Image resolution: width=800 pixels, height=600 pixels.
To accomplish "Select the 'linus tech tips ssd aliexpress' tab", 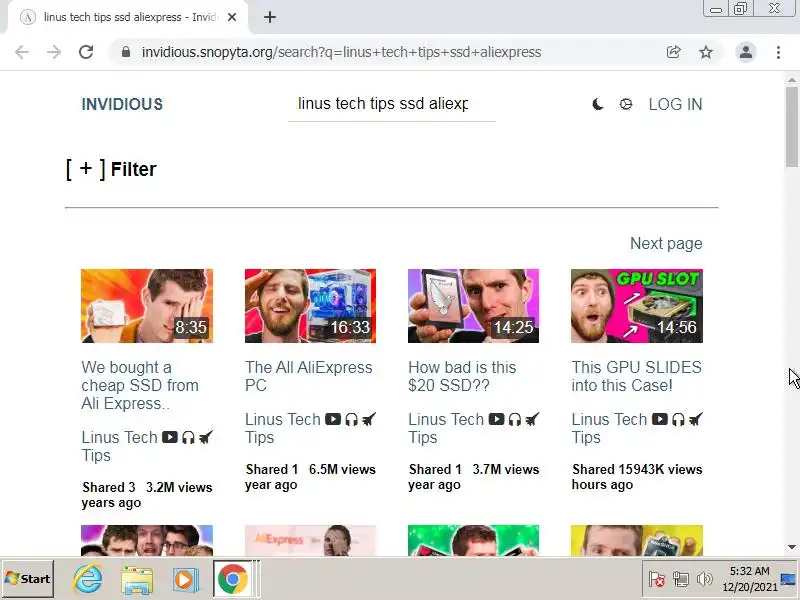I will click(128, 17).
